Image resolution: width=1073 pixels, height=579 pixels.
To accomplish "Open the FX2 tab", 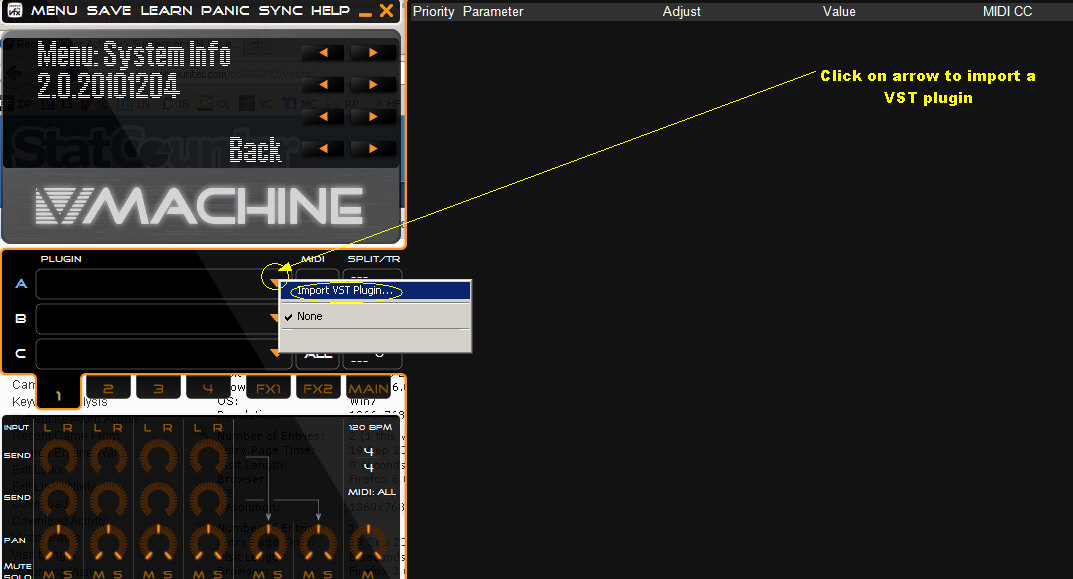I will (x=318, y=388).
